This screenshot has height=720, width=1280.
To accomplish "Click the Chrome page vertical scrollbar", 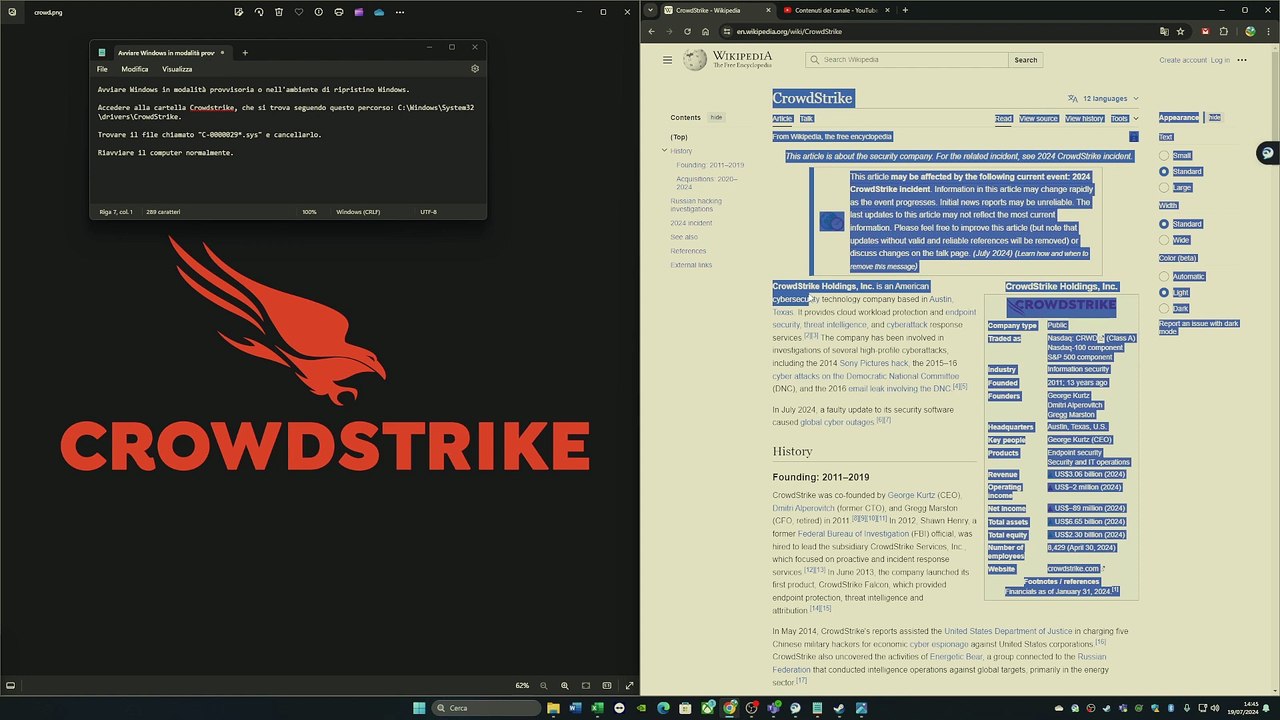I will [x=1275, y=370].
